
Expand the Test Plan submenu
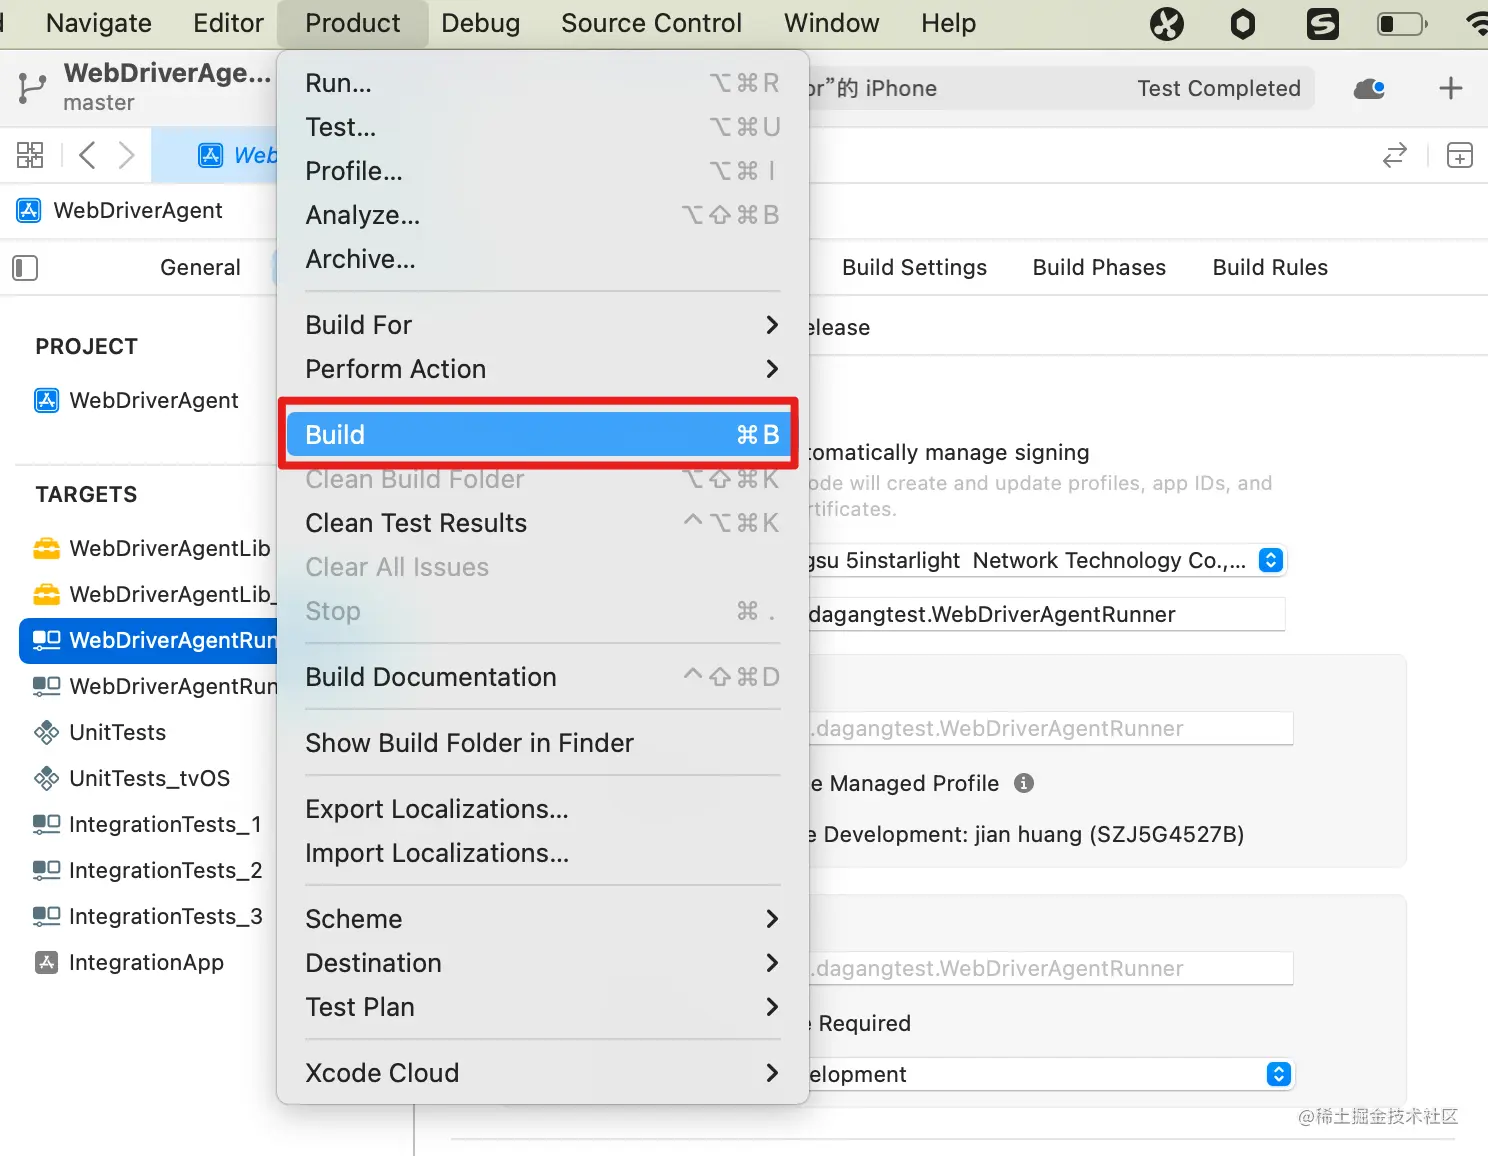(542, 1007)
